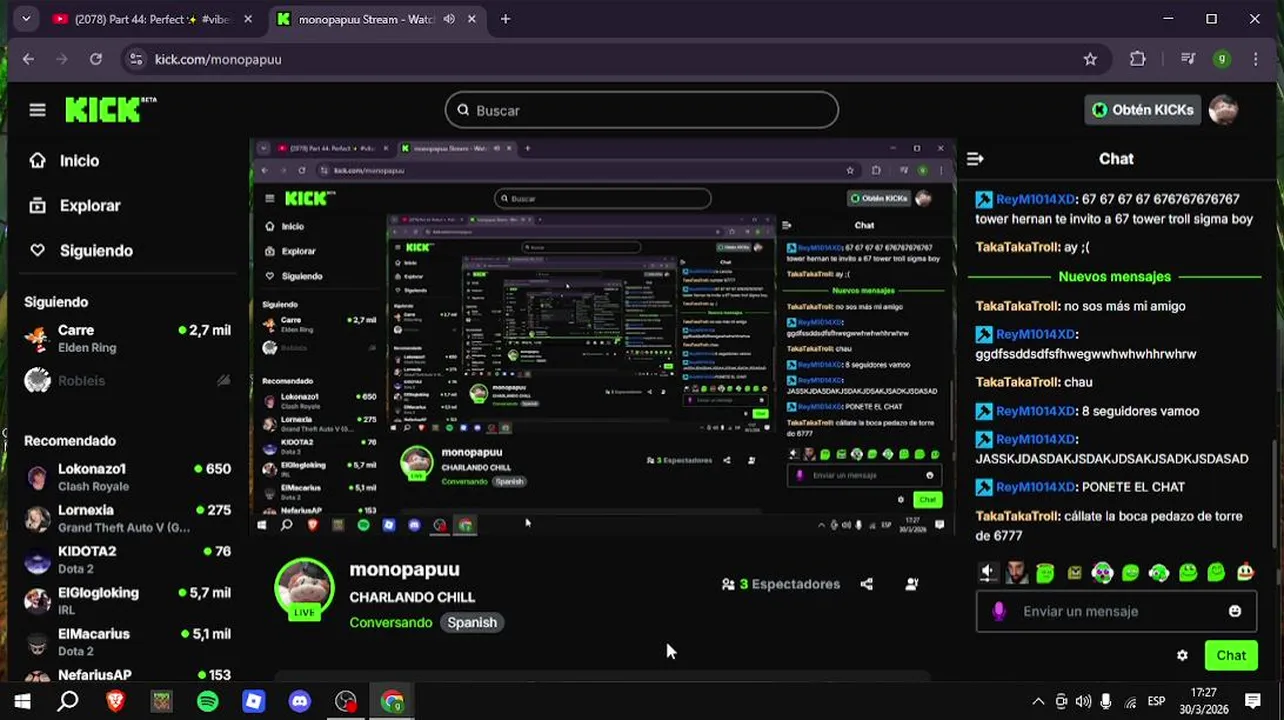
Task: Collapse the chat panel with arrow icon
Action: (x=975, y=159)
